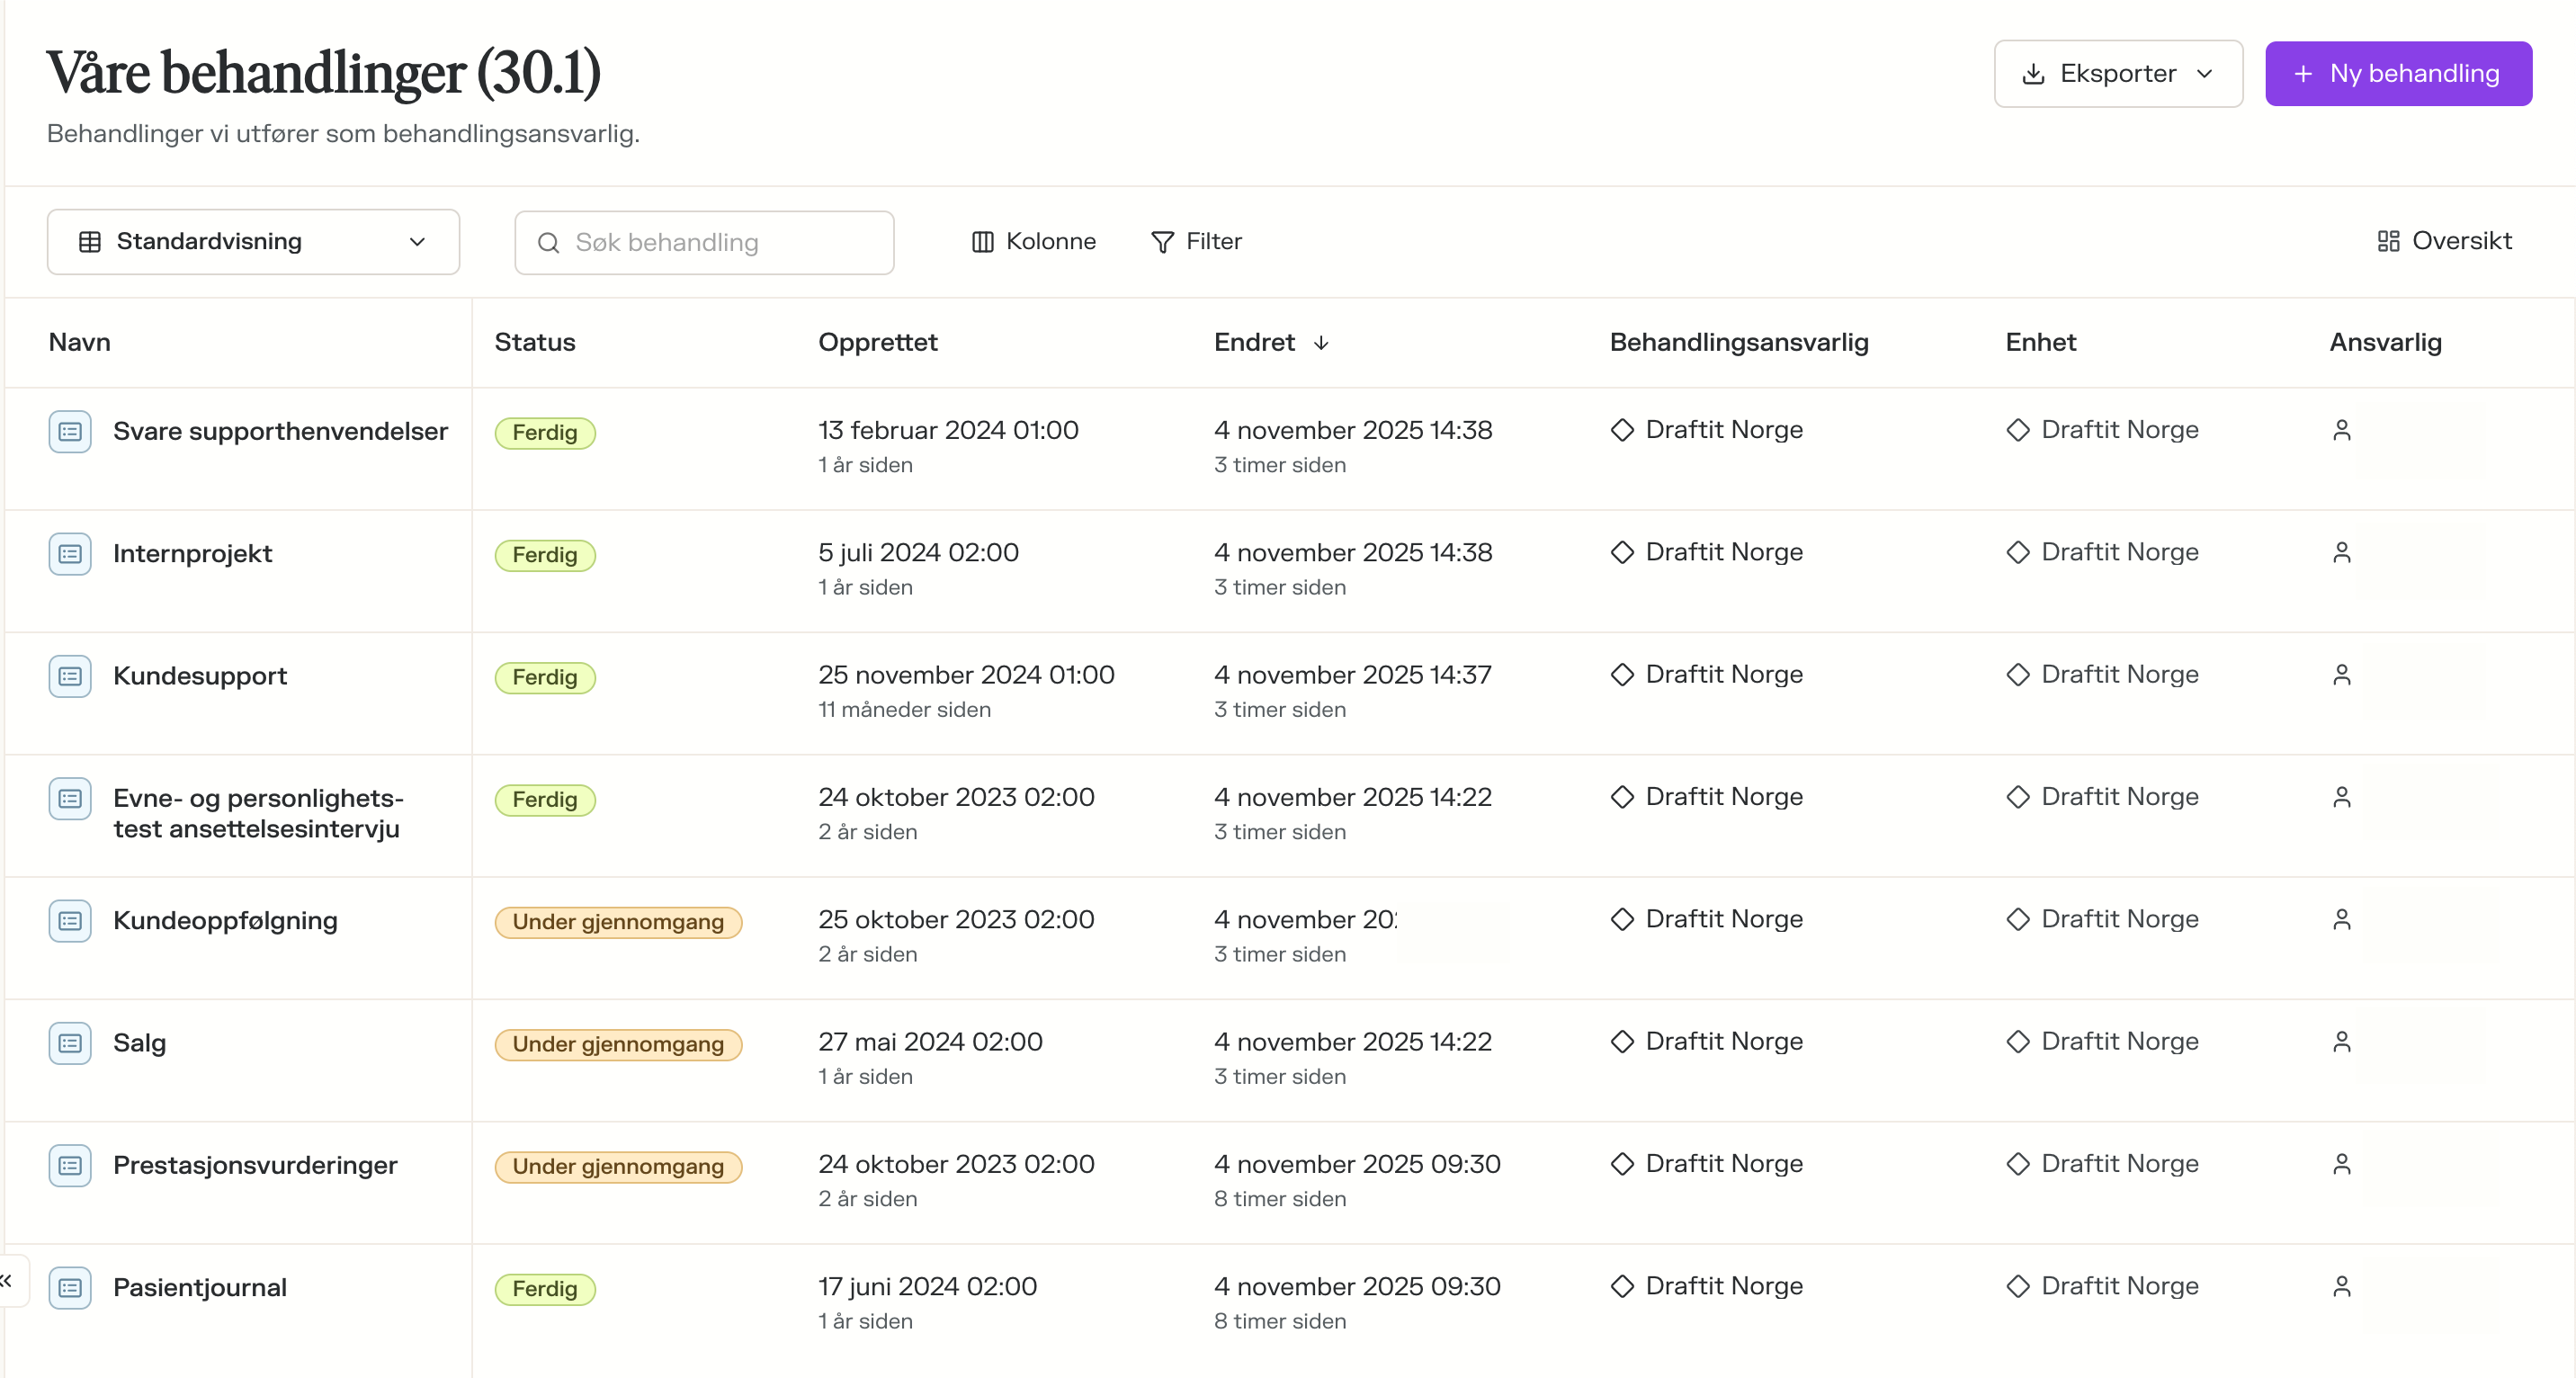2576x1378 pixels.
Task: Click the Pasientjournal row document icon
Action: pyautogui.click(x=70, y=1288)
